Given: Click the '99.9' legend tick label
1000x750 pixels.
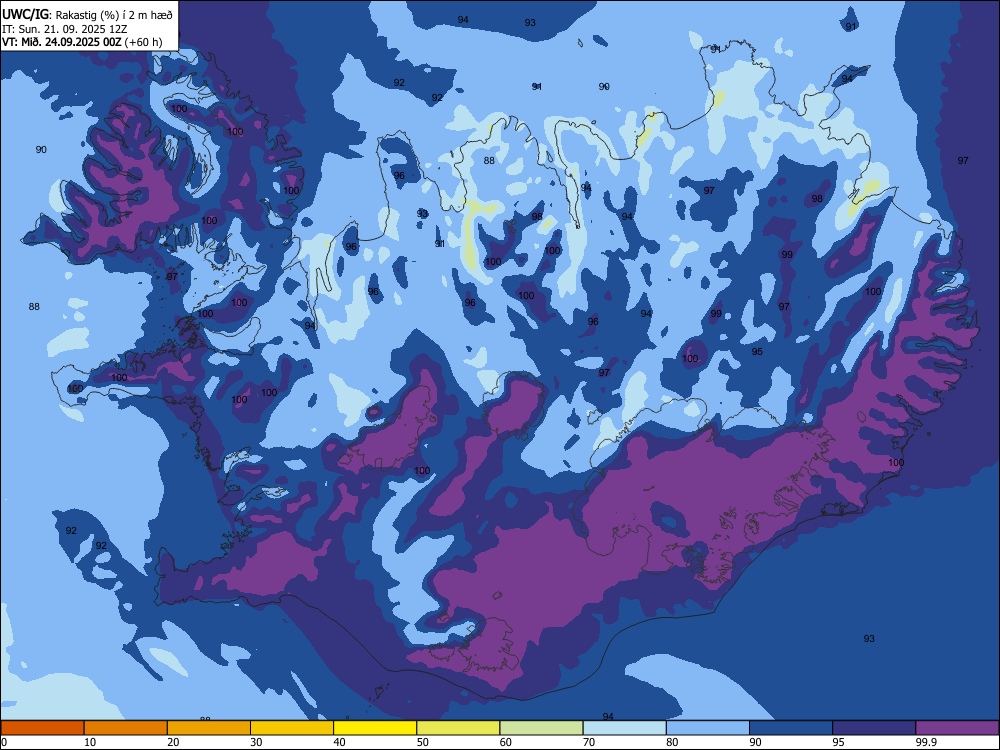Looking at the screenshot, I should [x=926, y=742].
